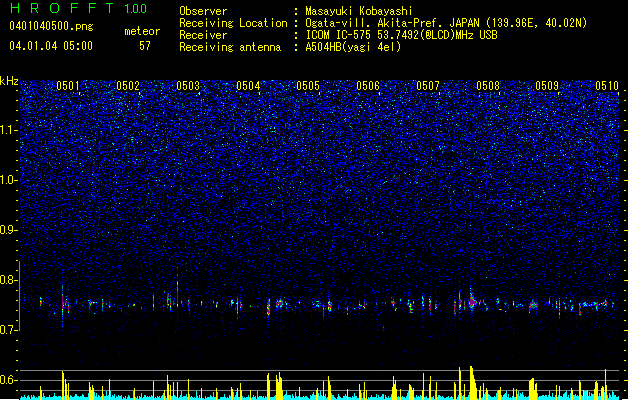629x400 pixels.
Task: Click the meteor label
Action: 142,31
